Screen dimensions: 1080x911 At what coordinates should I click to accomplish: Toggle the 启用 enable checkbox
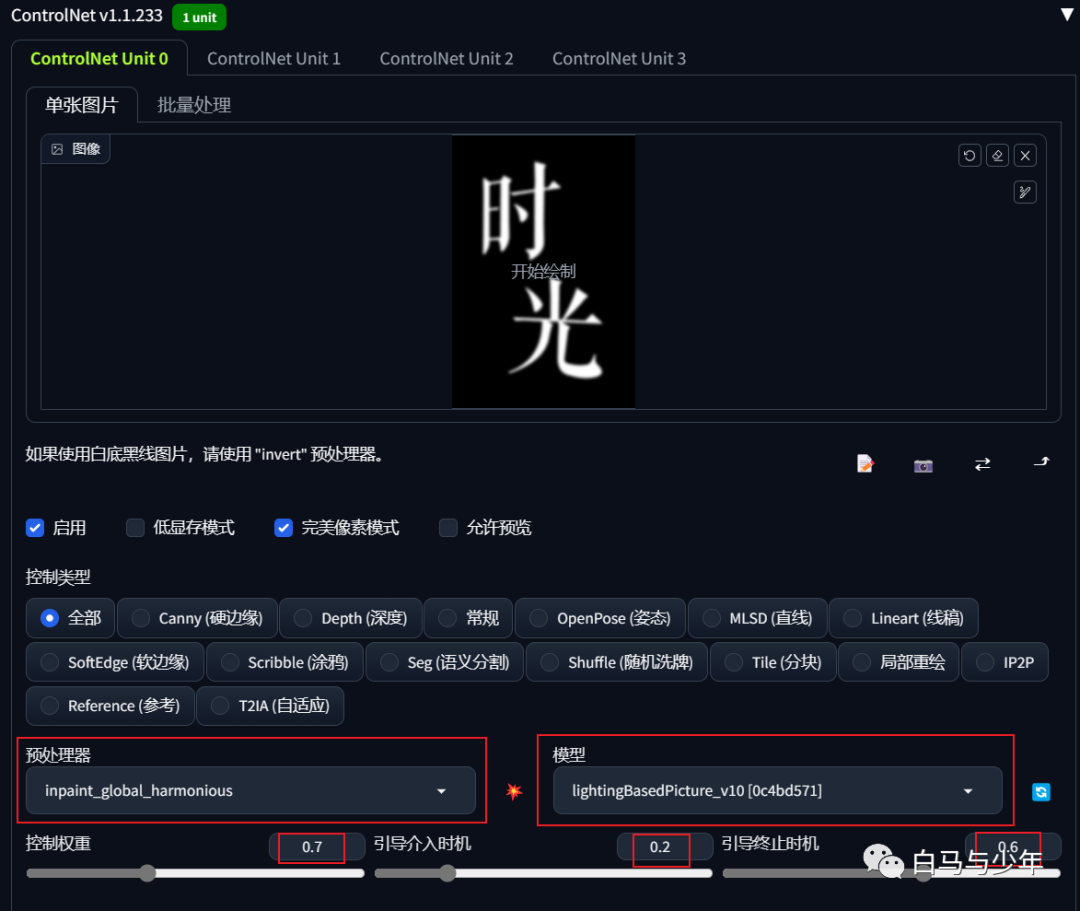[35, 528]
